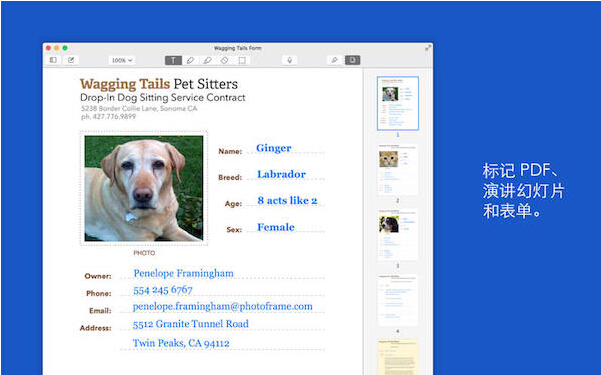Click the green maximize window button
The image size is (601, 375).
point(65,48)
